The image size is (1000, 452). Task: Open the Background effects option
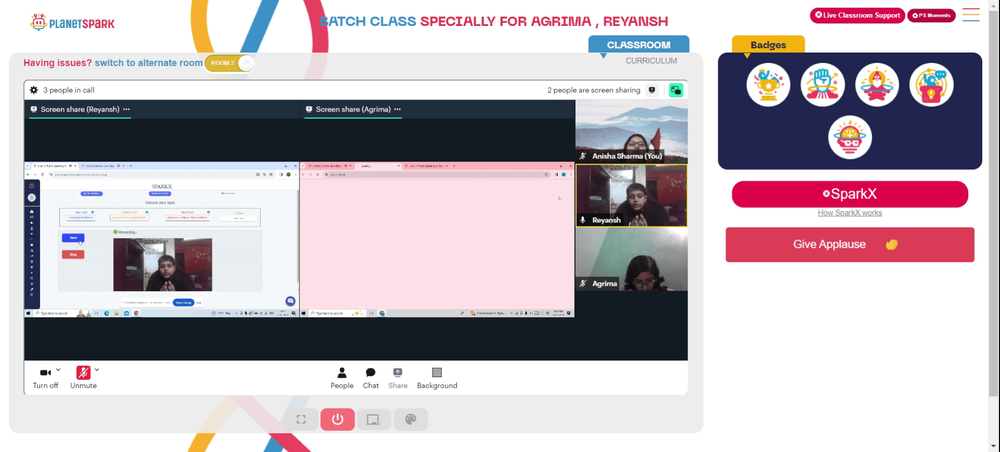click(x=437, y=378)
